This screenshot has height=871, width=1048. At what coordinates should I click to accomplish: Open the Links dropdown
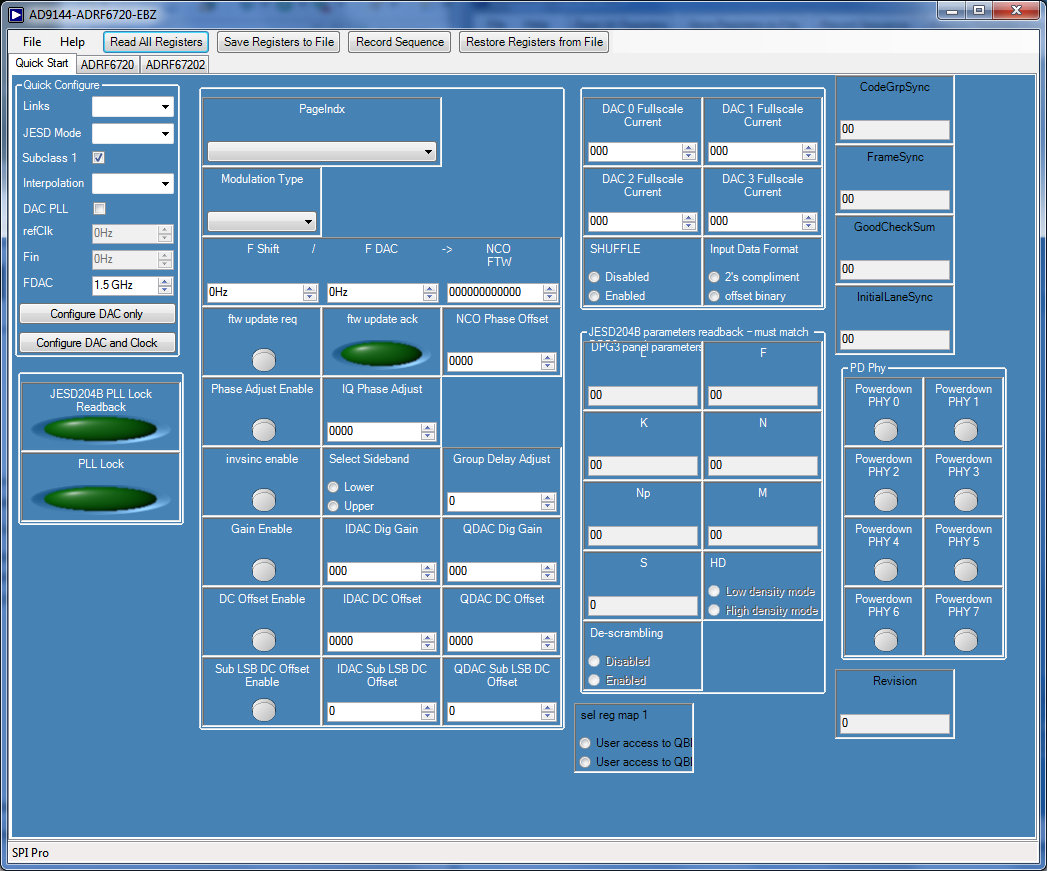coord(132,107)
